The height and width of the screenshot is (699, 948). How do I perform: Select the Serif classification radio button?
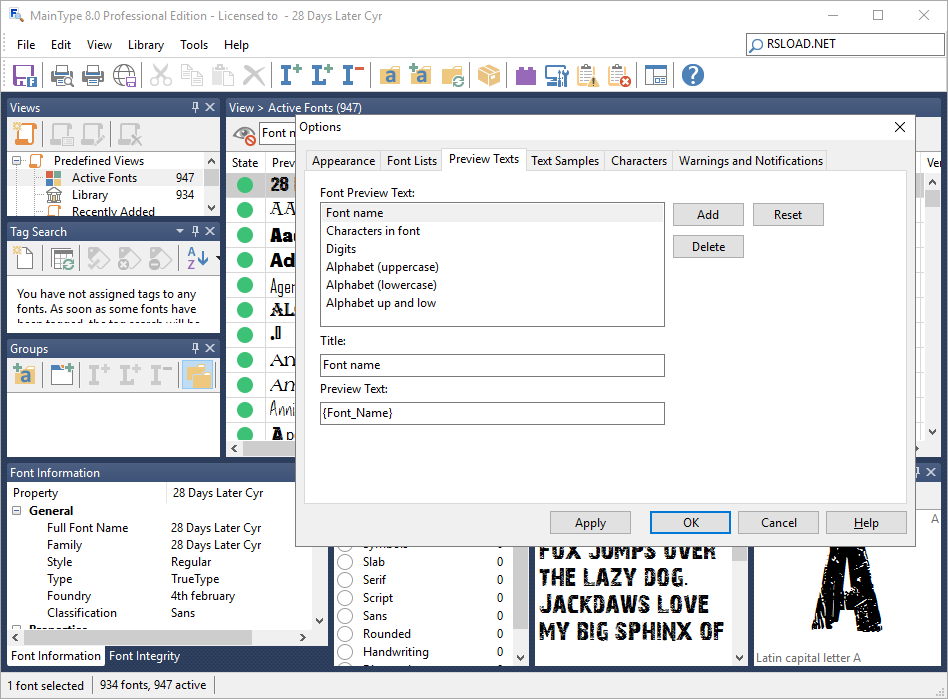[345, 580]
